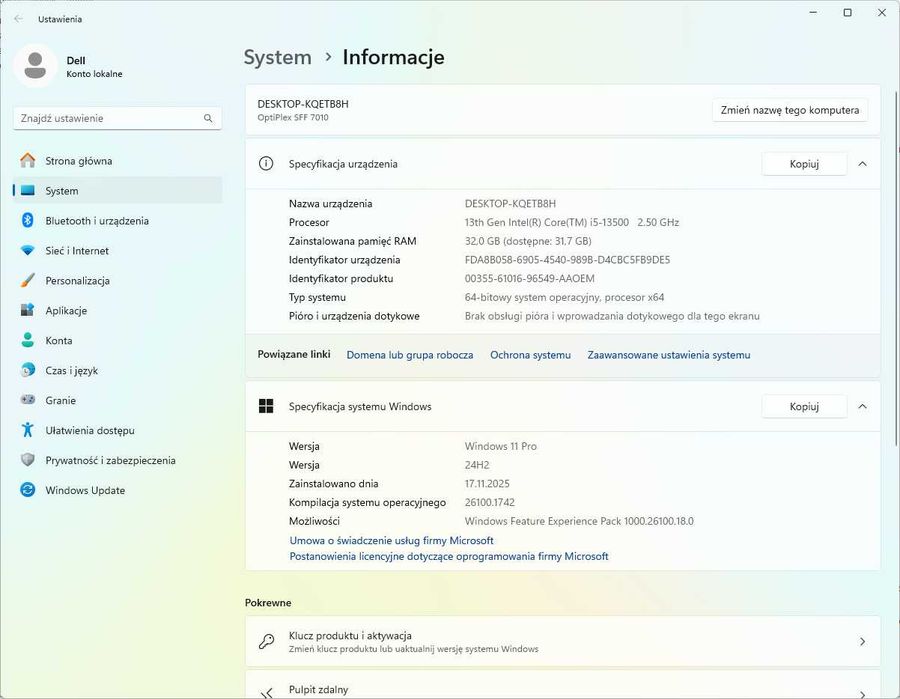Select Czas i język menu item
This screenshot has width=900, height=699.
(x=71, y=371)
